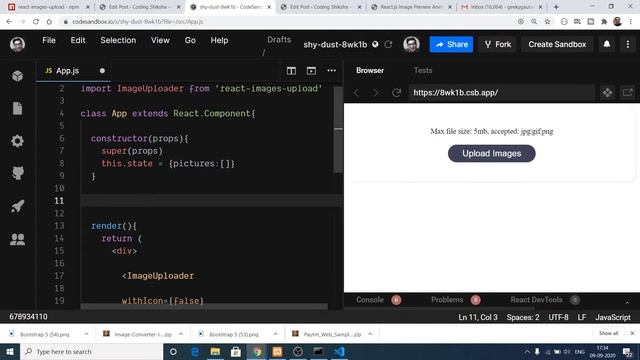This screenshot has height=360, width=640.
Task: Open dropdown for Bootstrap 5 (53).png download
Action: (x=275, y=334)
